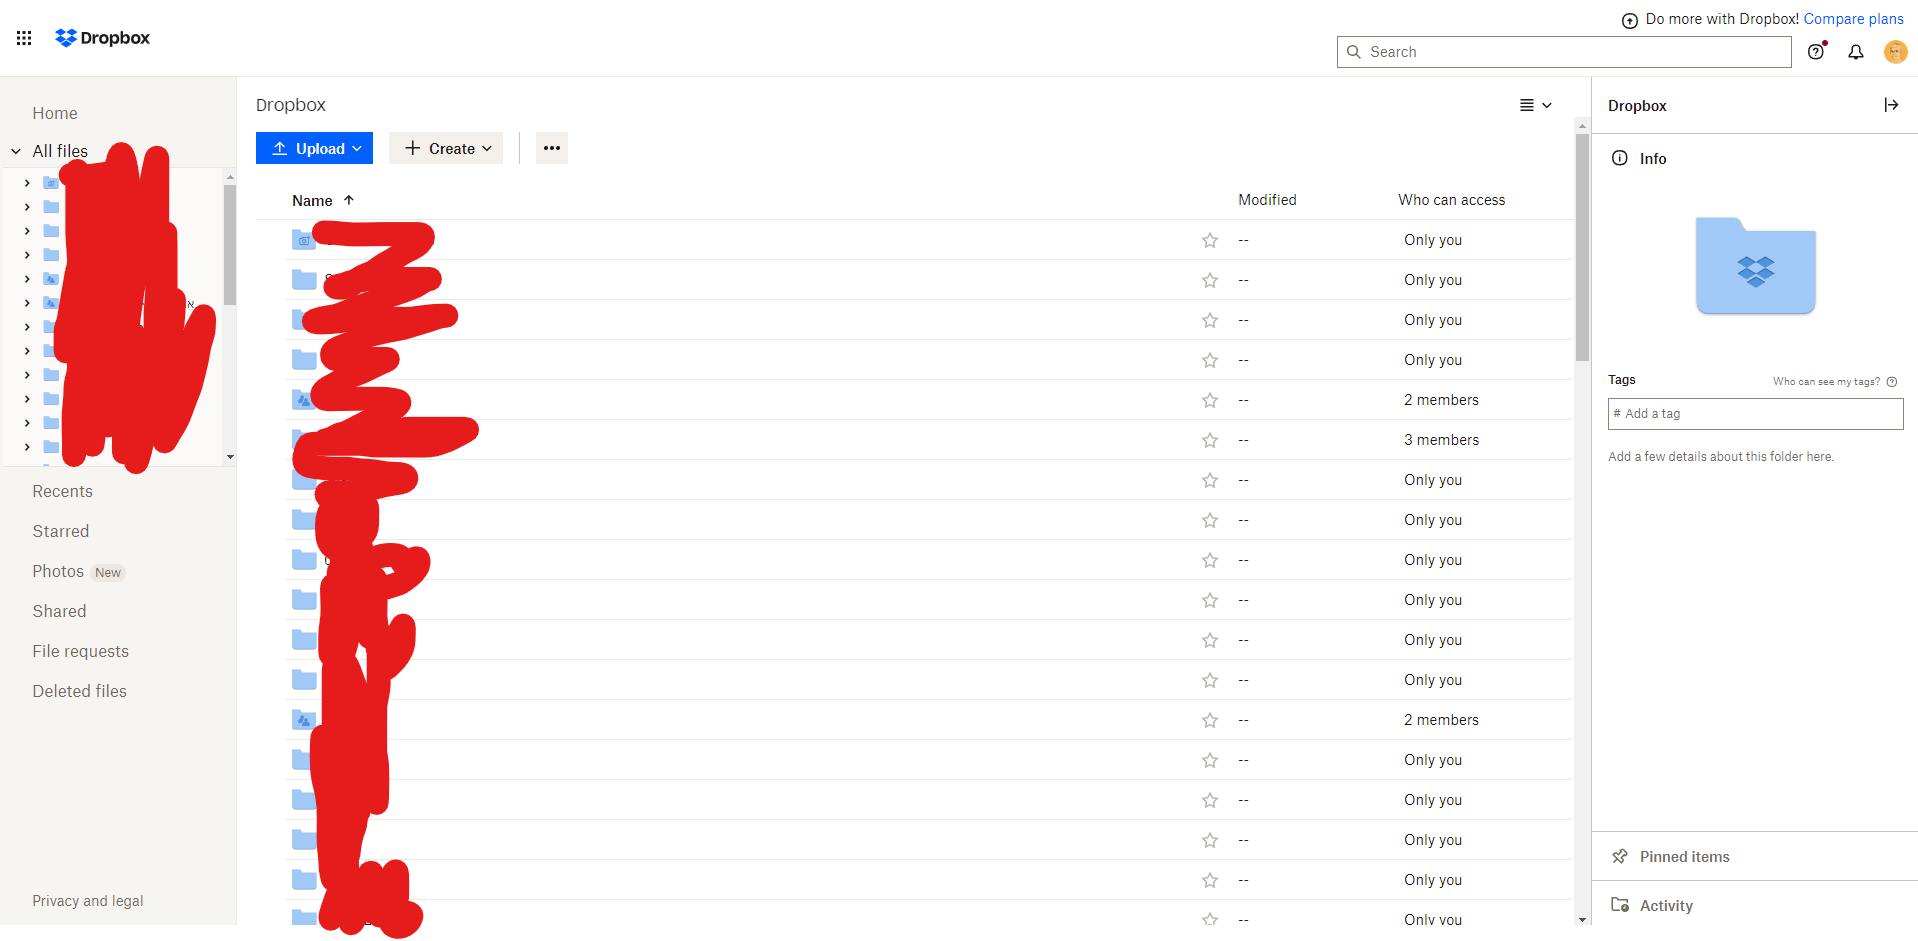Screen dimensions: 1918x941
Task: Open Shared in the sidebar
Action: click(59, 611)
